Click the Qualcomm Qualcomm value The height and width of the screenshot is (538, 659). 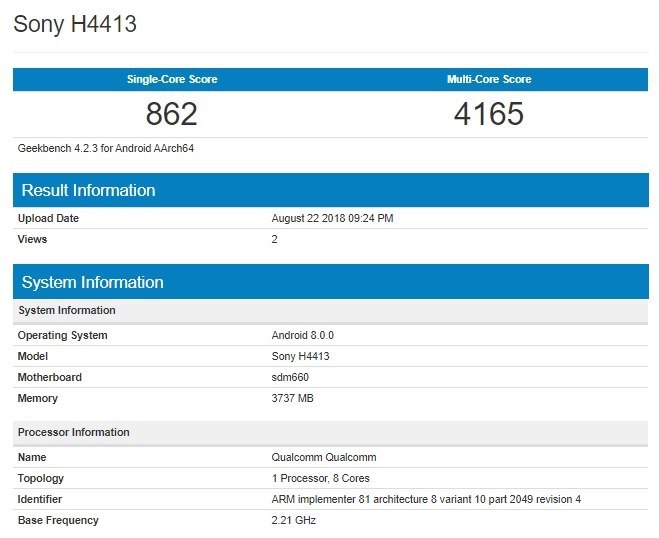pyautogui.click(x=324, y=457)
